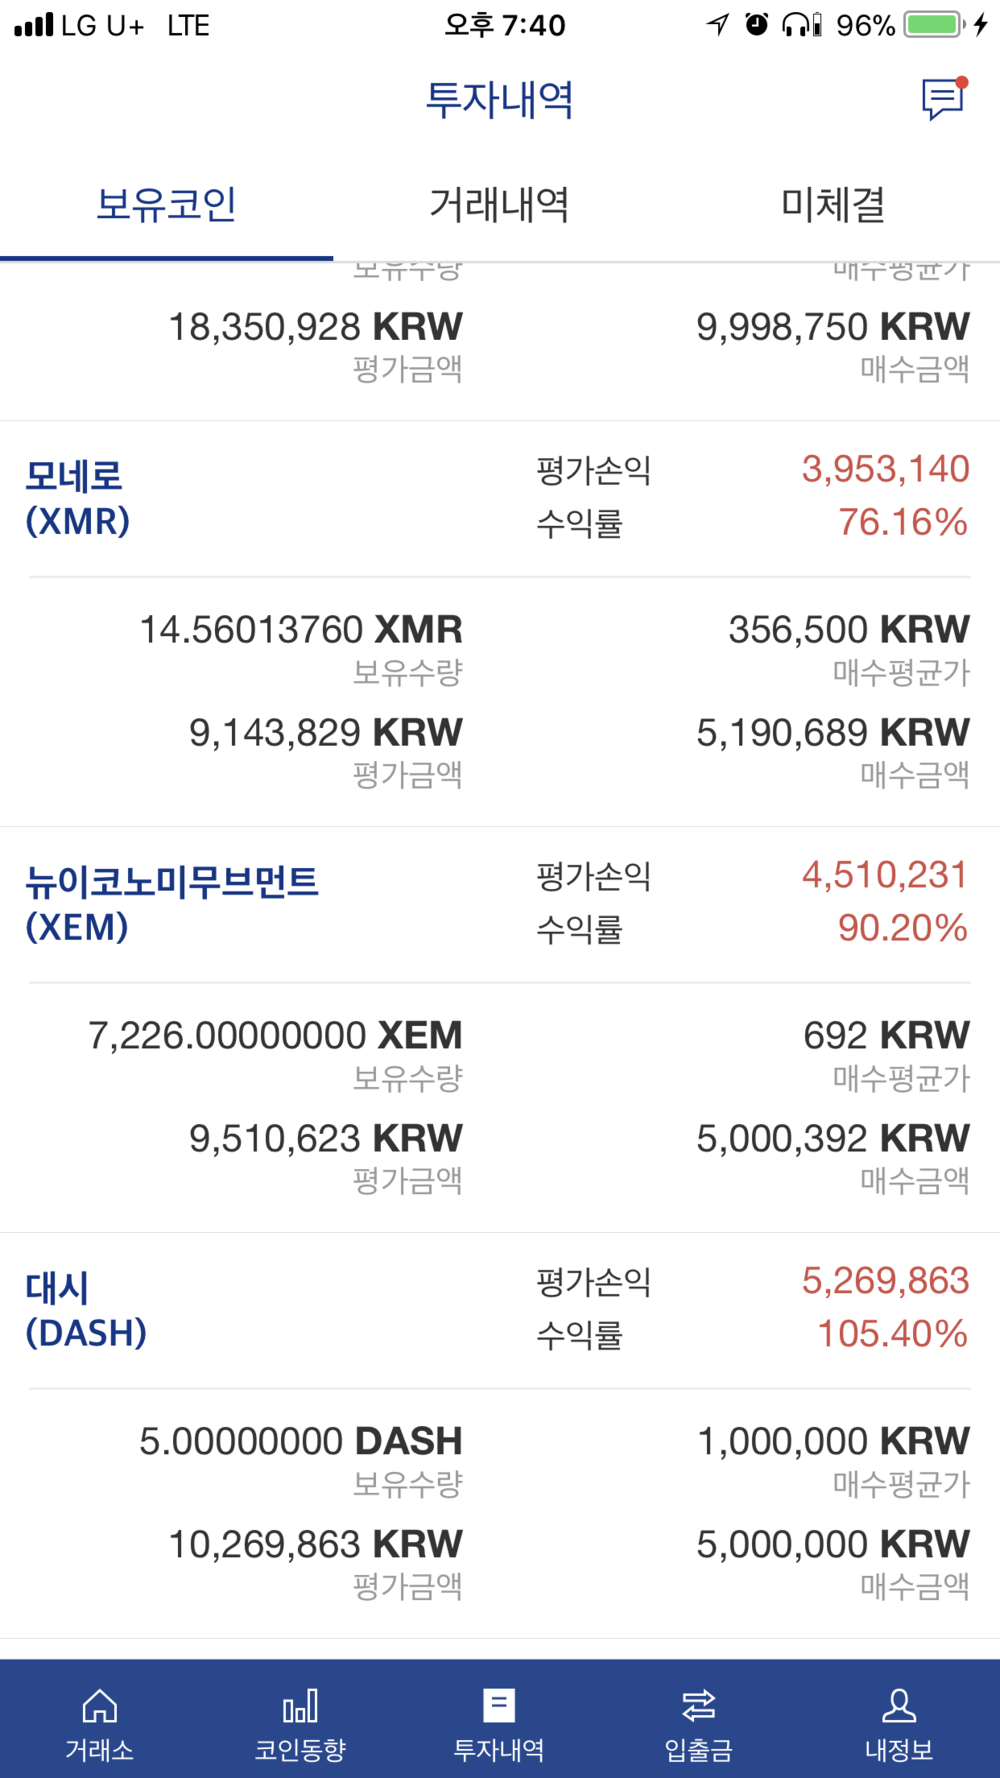Tap the XMR 76.16% profit rate
The height and width of the screenshot is (1778, 1000).
(903, 522)
